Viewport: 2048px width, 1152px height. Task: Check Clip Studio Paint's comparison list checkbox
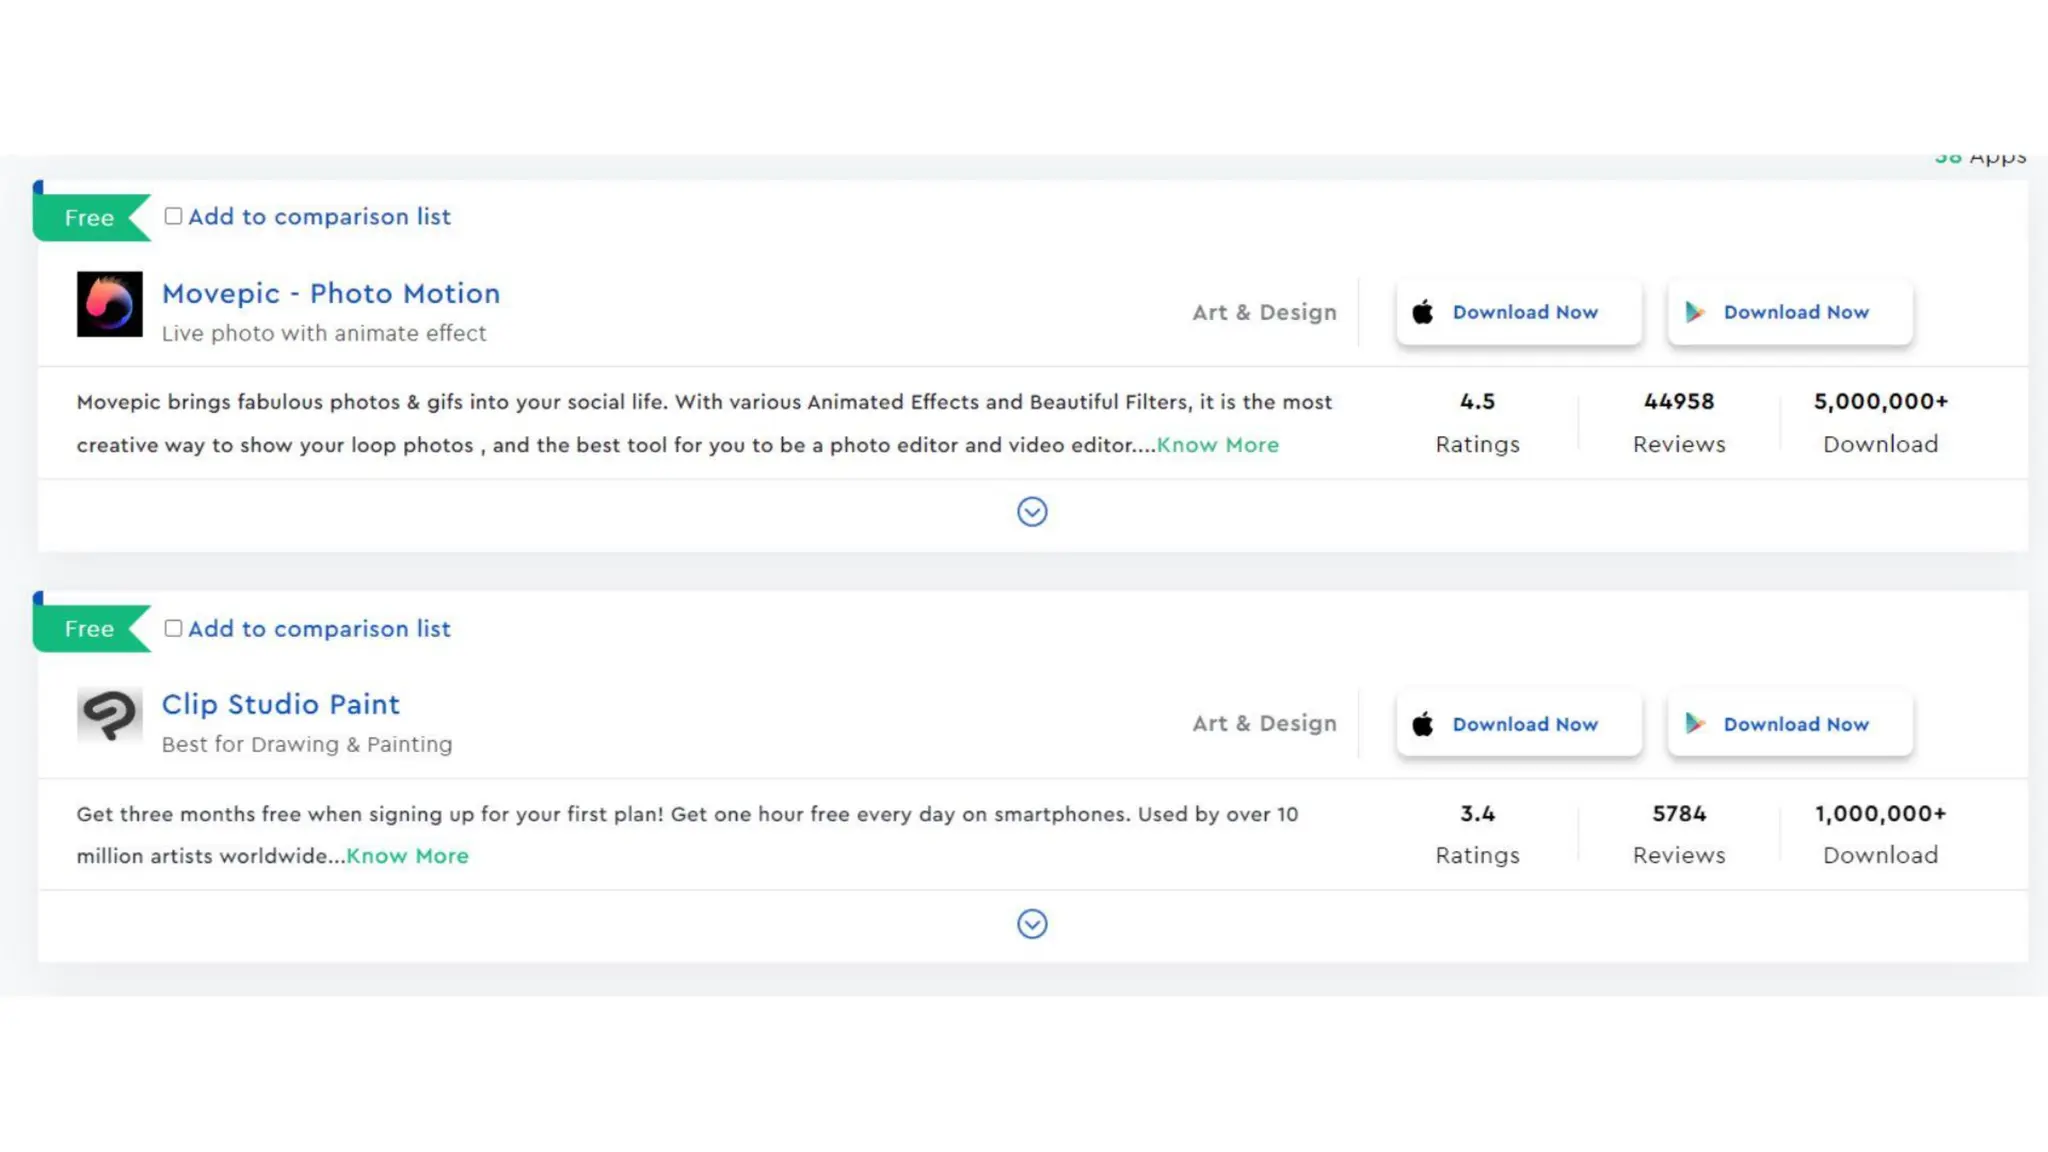tap(173, 628)
